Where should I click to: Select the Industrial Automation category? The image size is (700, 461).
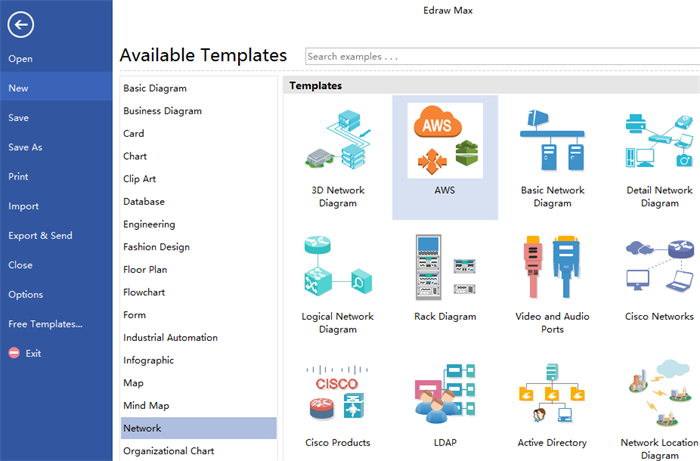(x=170, y=338)
